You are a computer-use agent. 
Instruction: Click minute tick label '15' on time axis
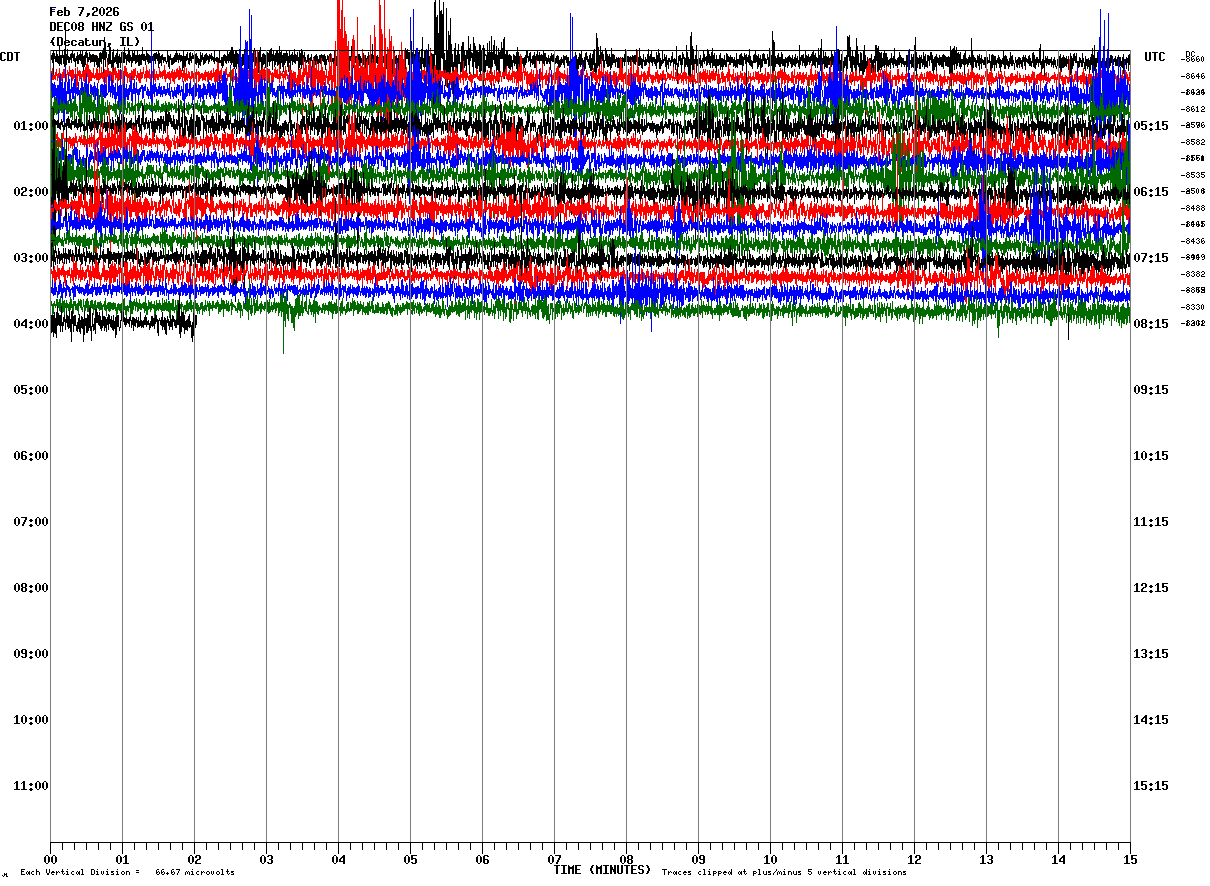click(1130, 859)
